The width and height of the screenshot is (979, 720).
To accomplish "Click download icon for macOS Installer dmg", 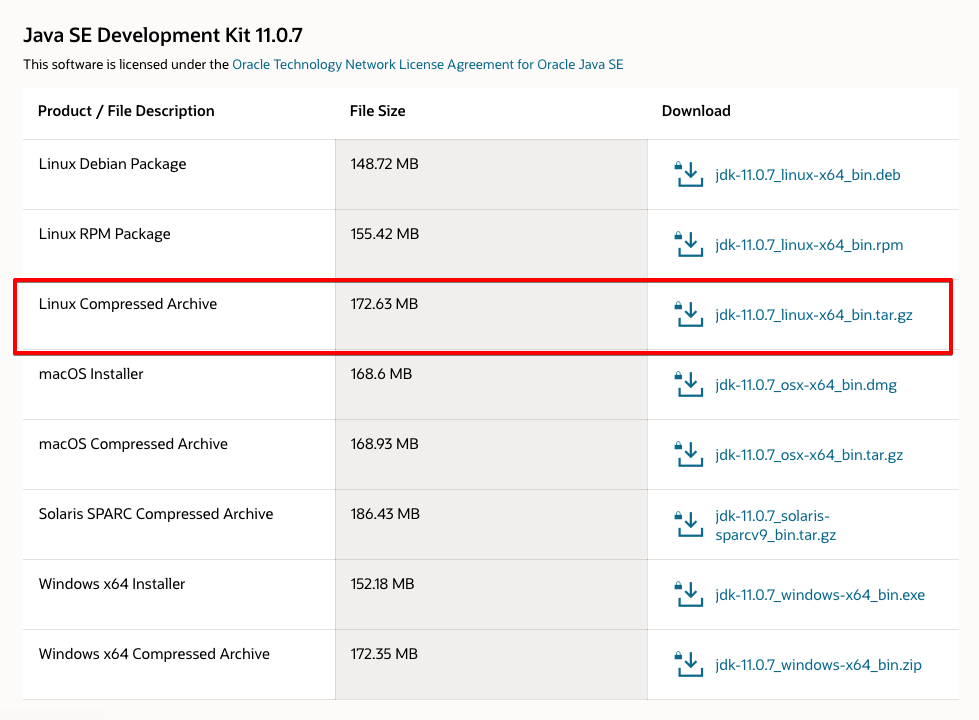I will coord(689,384).
